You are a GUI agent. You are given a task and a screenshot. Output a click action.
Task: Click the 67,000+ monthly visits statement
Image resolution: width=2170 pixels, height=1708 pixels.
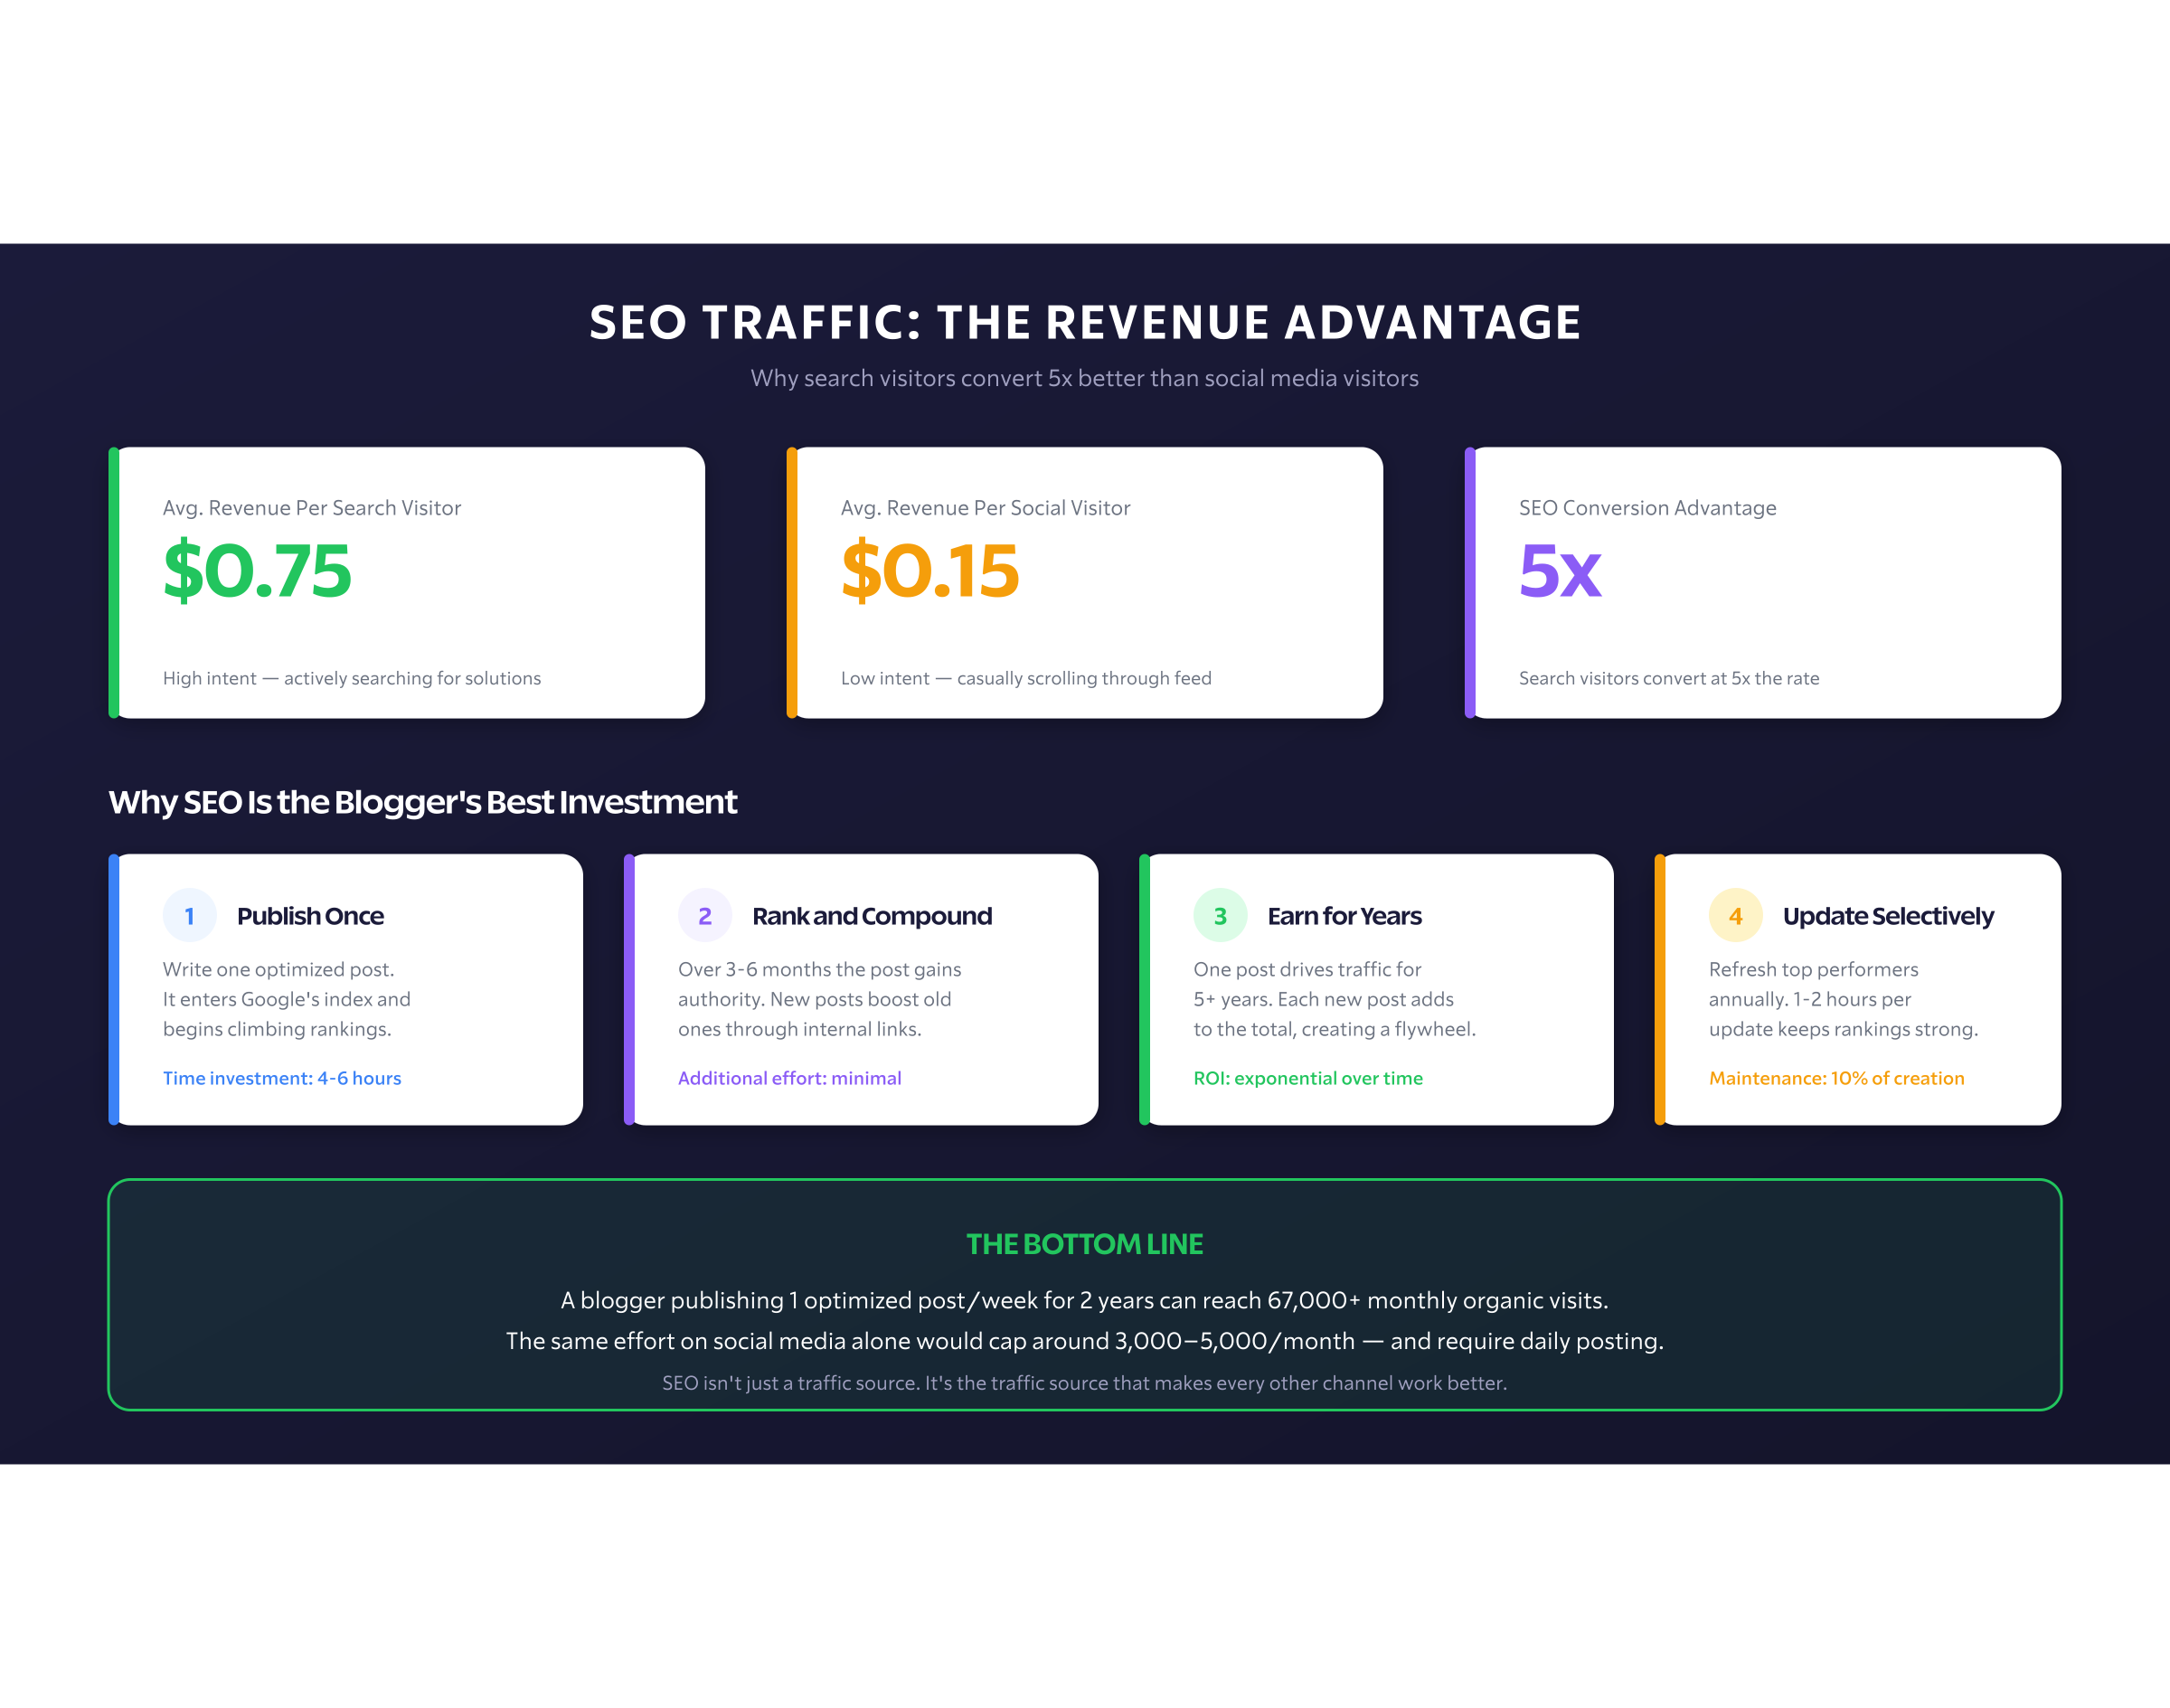(1084, 1300)
